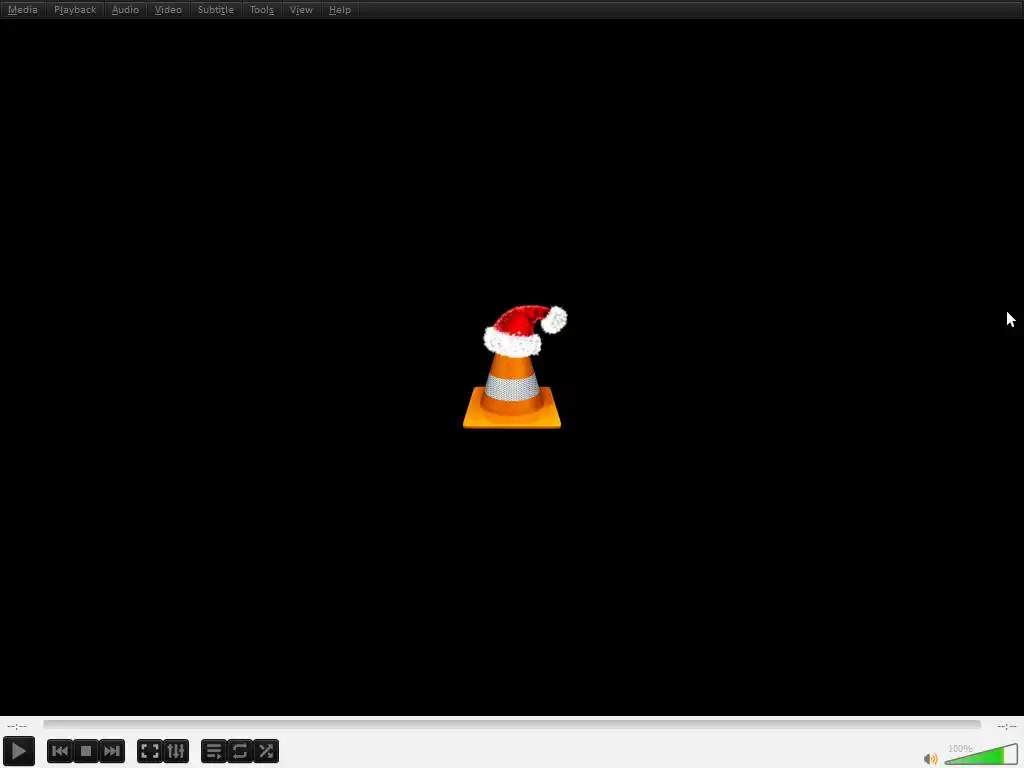Viewport: 1024px width, 768px height.
Task: Open the Tools menu
Action: 261,10
